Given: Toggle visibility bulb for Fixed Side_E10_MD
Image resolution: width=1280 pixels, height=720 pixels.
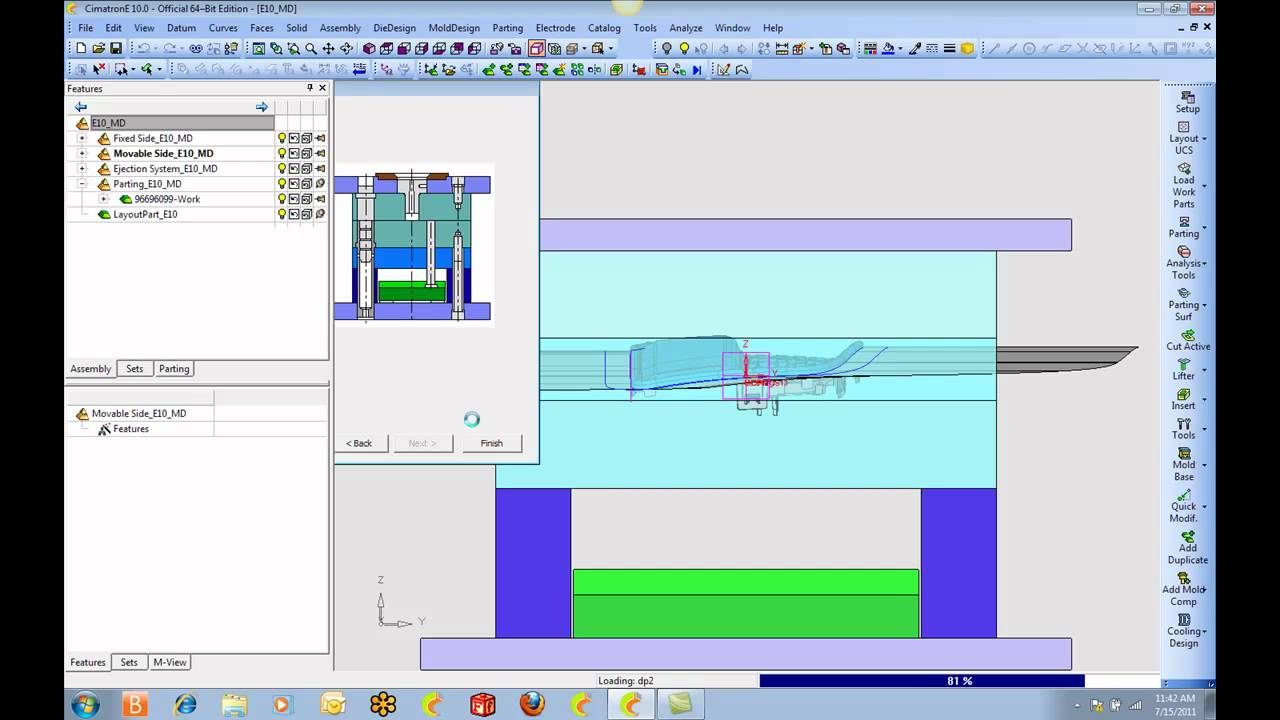Looking at the screenshot, I should coord(282,138).
